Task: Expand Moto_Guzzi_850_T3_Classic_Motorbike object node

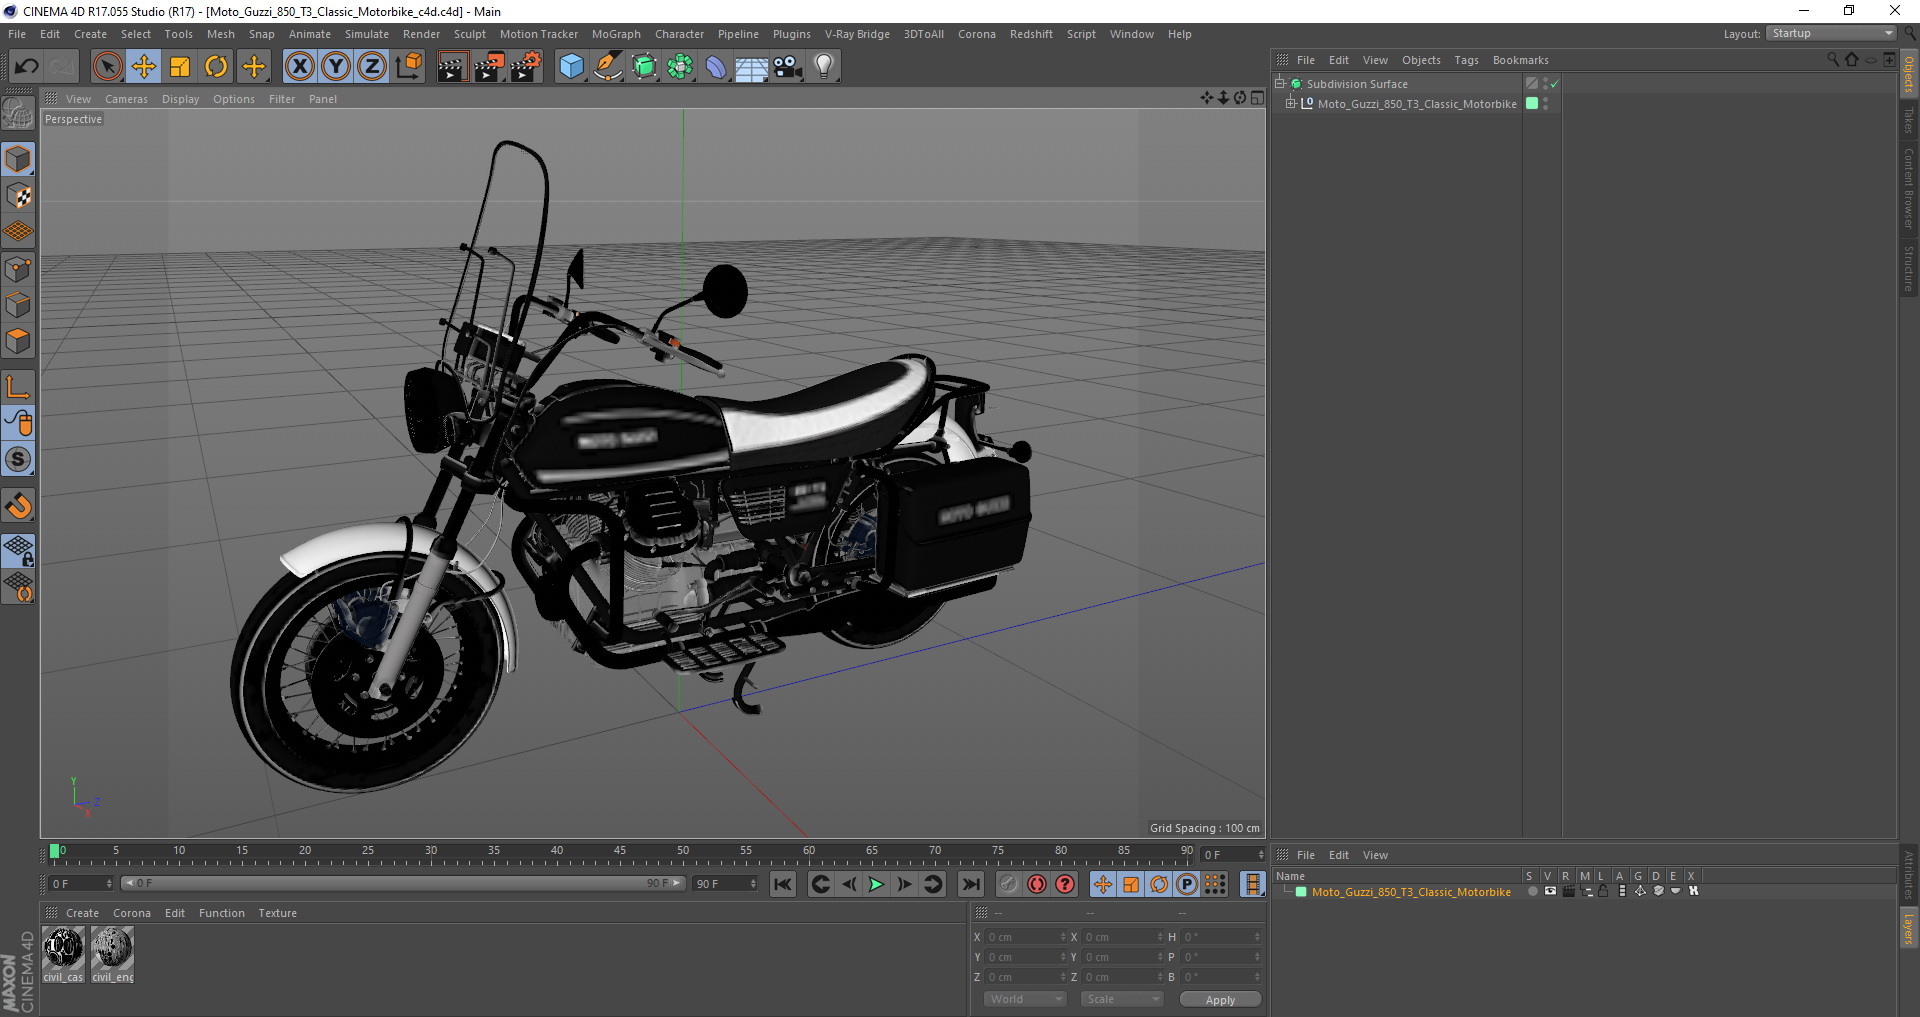Action: click(x=1291, y=103)
